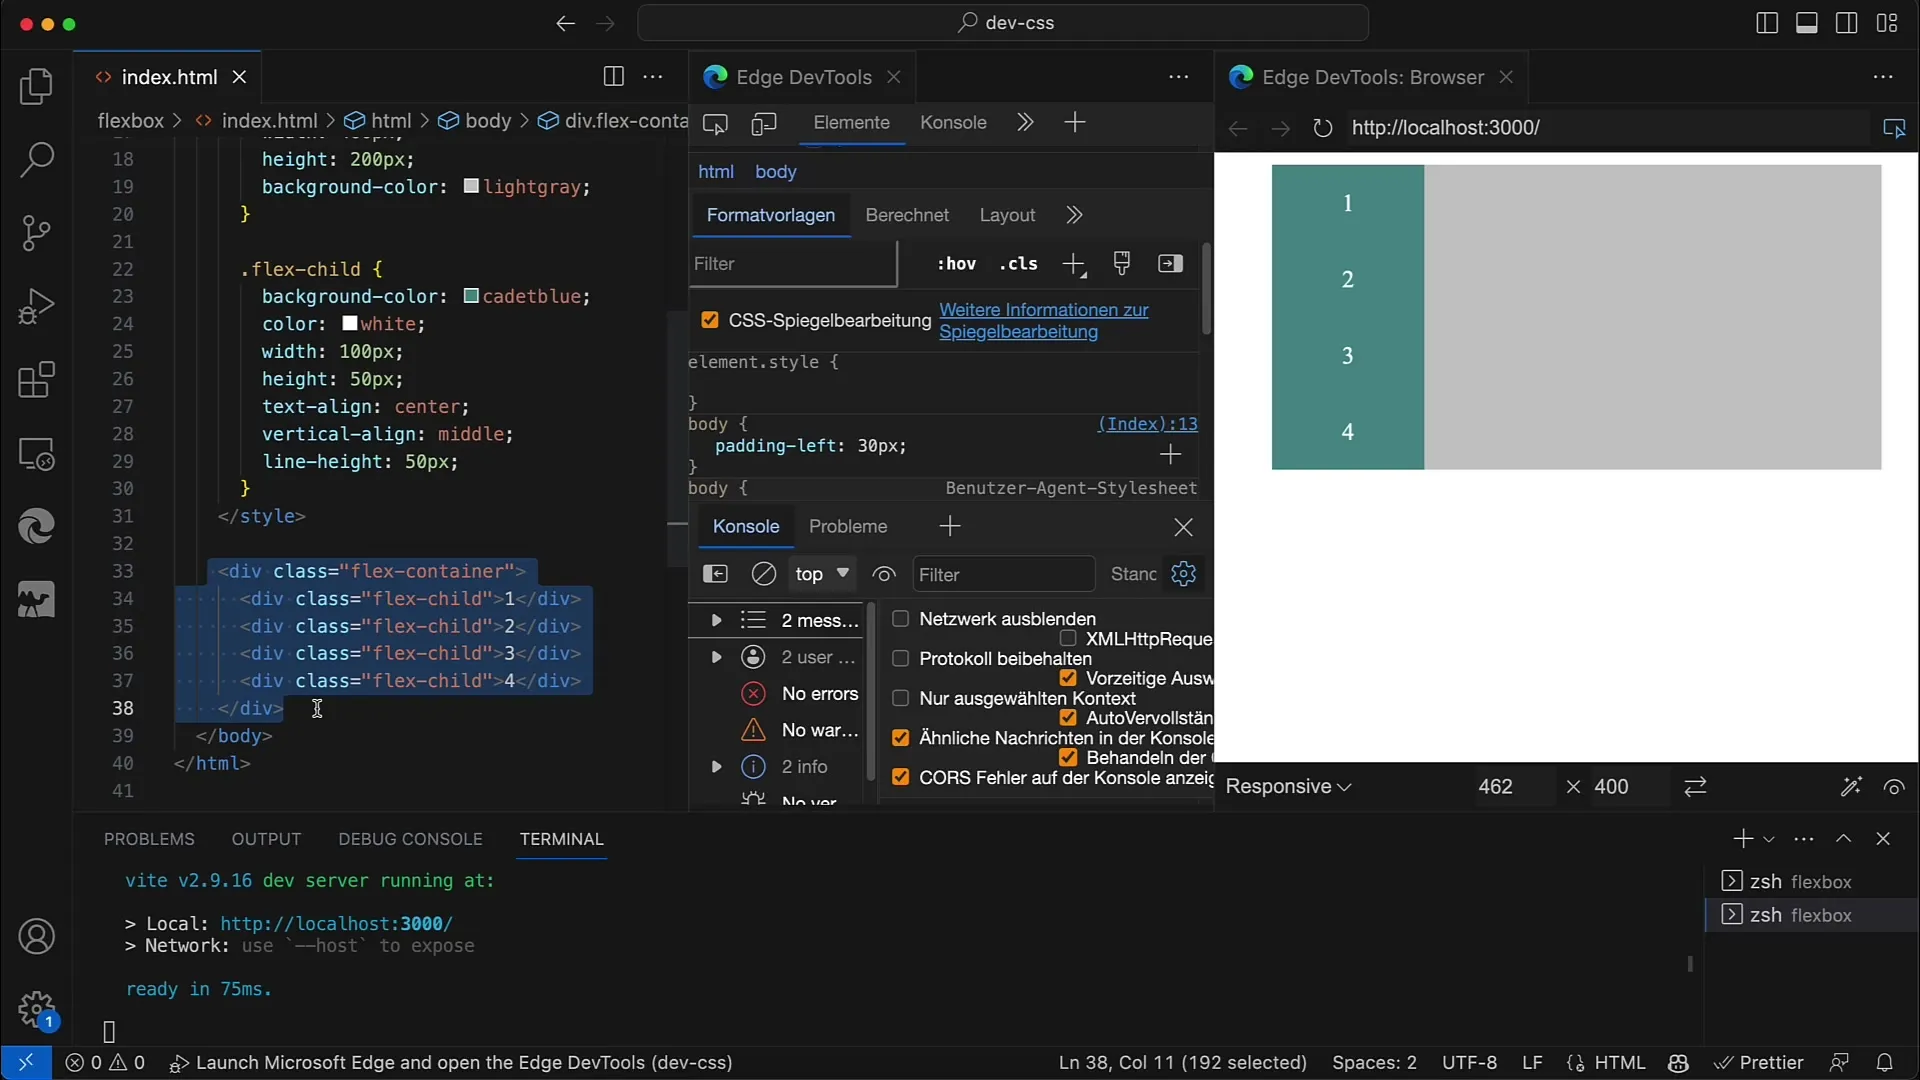
Task: Rotate the device viewport dimensions
Action: pyautogui.click(x=1695, y=787)
